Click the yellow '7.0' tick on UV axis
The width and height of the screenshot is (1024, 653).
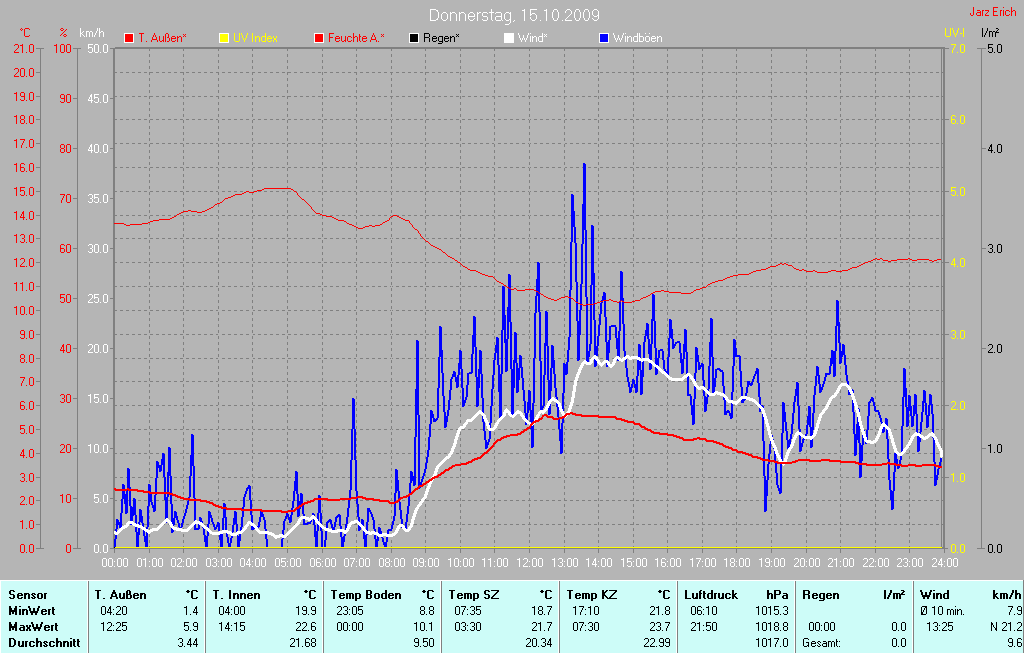pyautogui.click(x=957, y=48)
